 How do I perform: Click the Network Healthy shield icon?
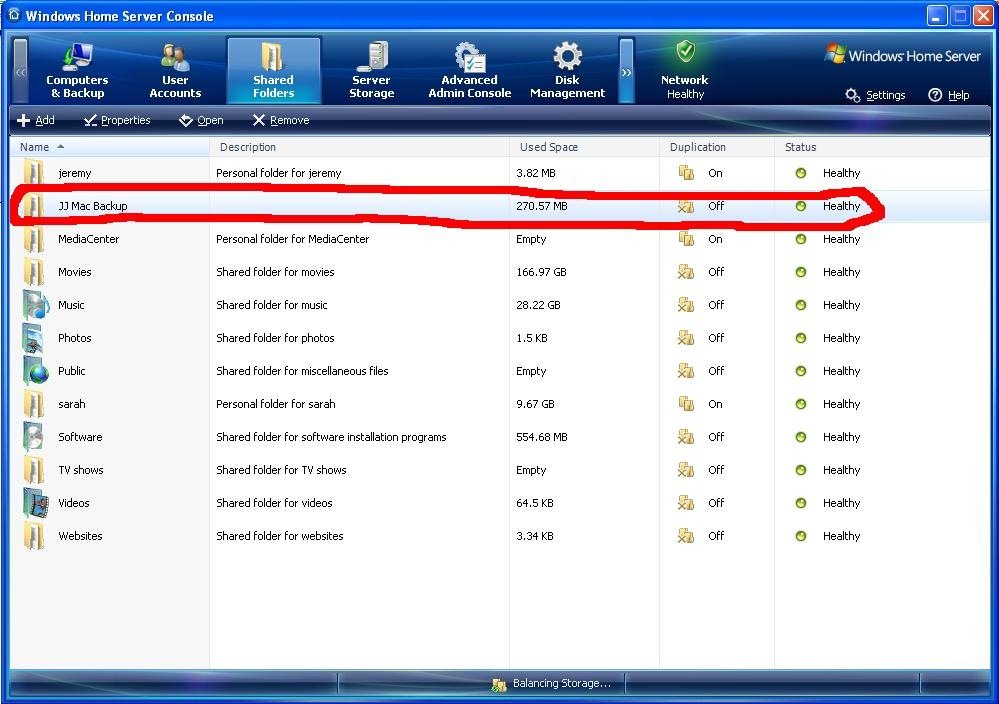[x=686, y=51]
